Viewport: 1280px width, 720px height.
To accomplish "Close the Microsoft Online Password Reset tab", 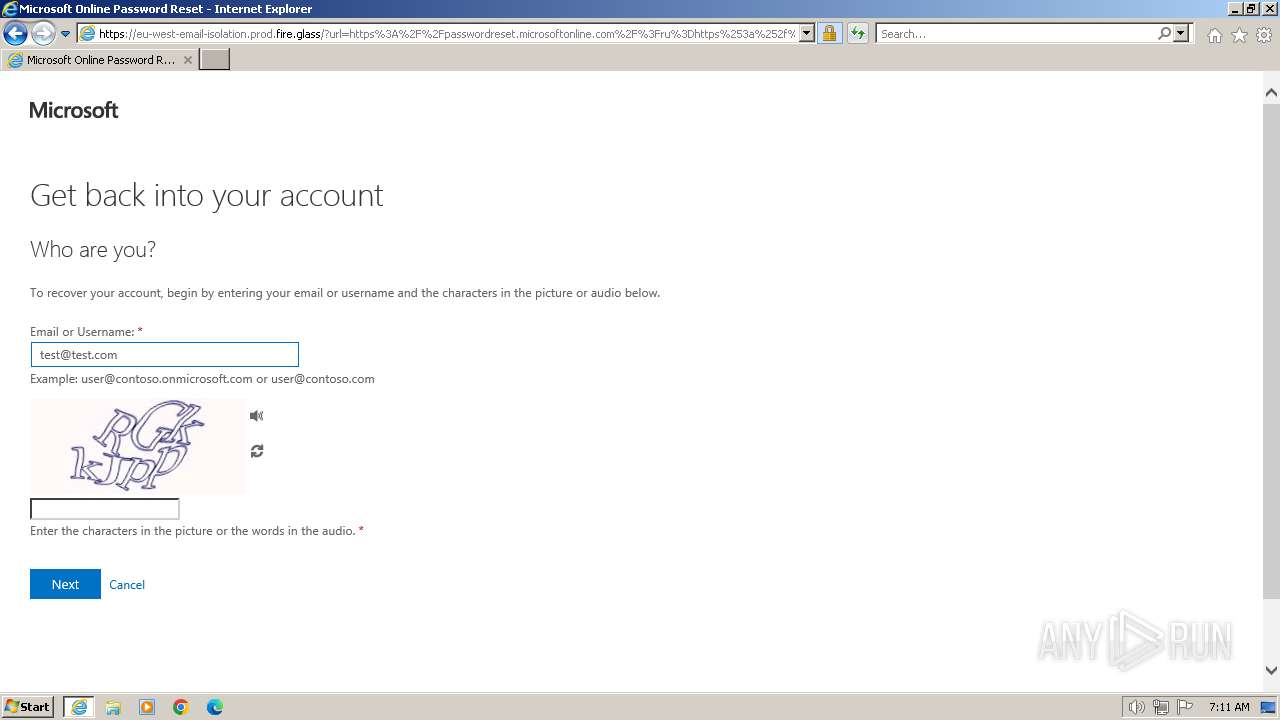I will [x=187, y=60].
